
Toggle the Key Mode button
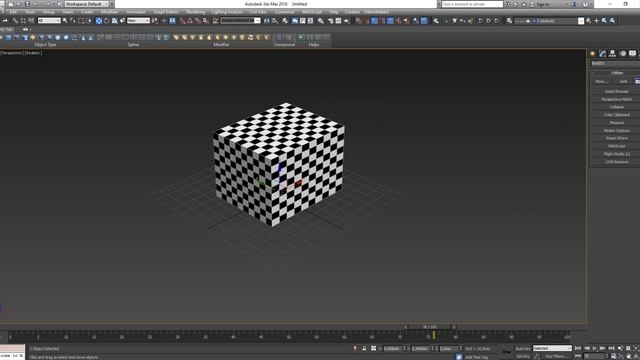pos(578,356)
